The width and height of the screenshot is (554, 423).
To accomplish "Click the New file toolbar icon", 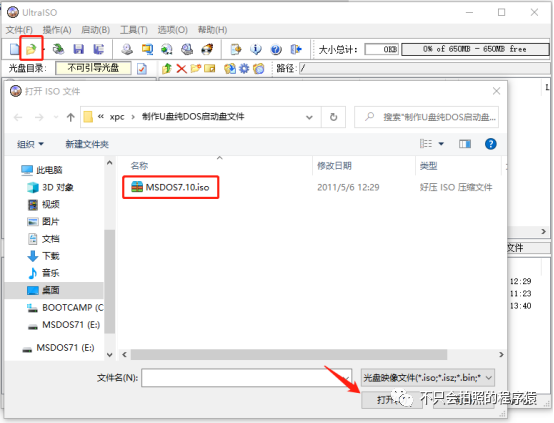I will point(14,49).
